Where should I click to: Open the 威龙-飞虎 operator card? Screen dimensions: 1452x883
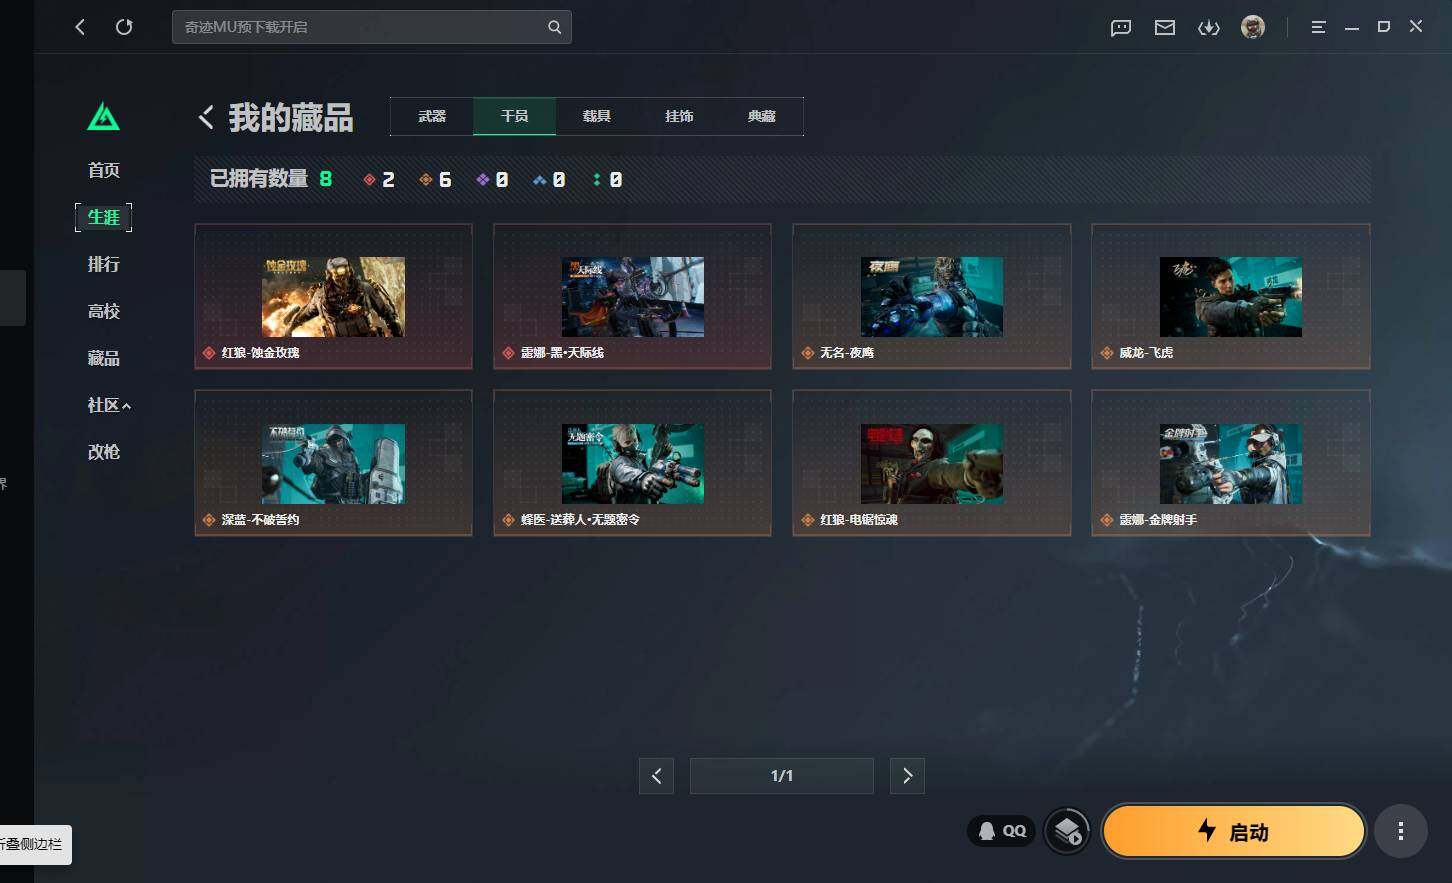pos(1231,296)
